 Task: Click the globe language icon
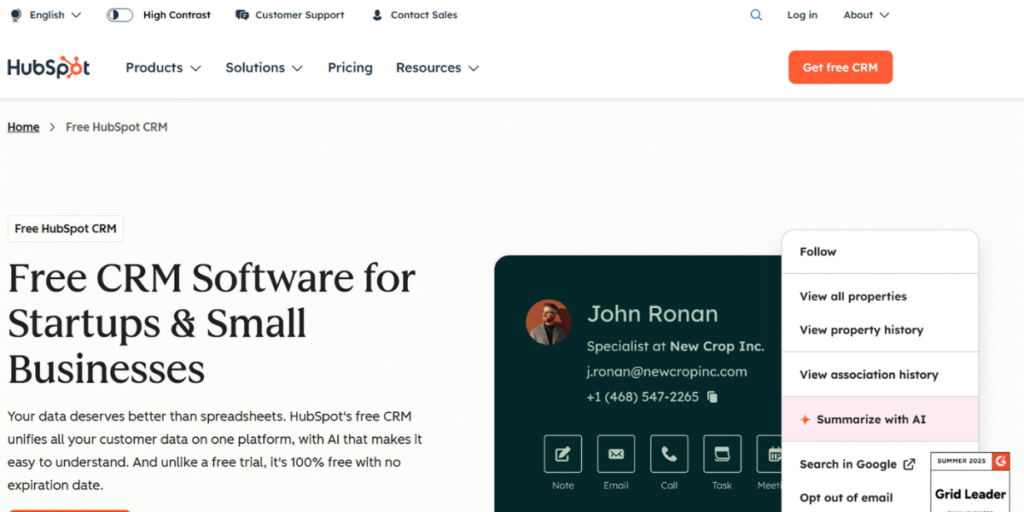coord(16,15)
